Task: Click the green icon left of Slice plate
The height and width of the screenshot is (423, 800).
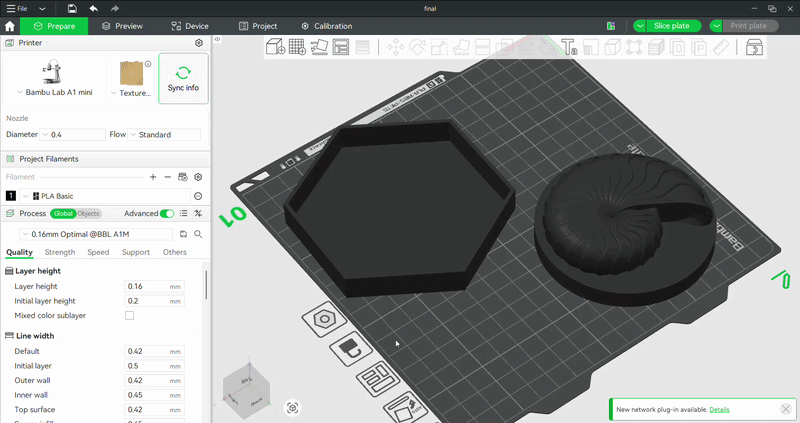Action: pos(611,26)
